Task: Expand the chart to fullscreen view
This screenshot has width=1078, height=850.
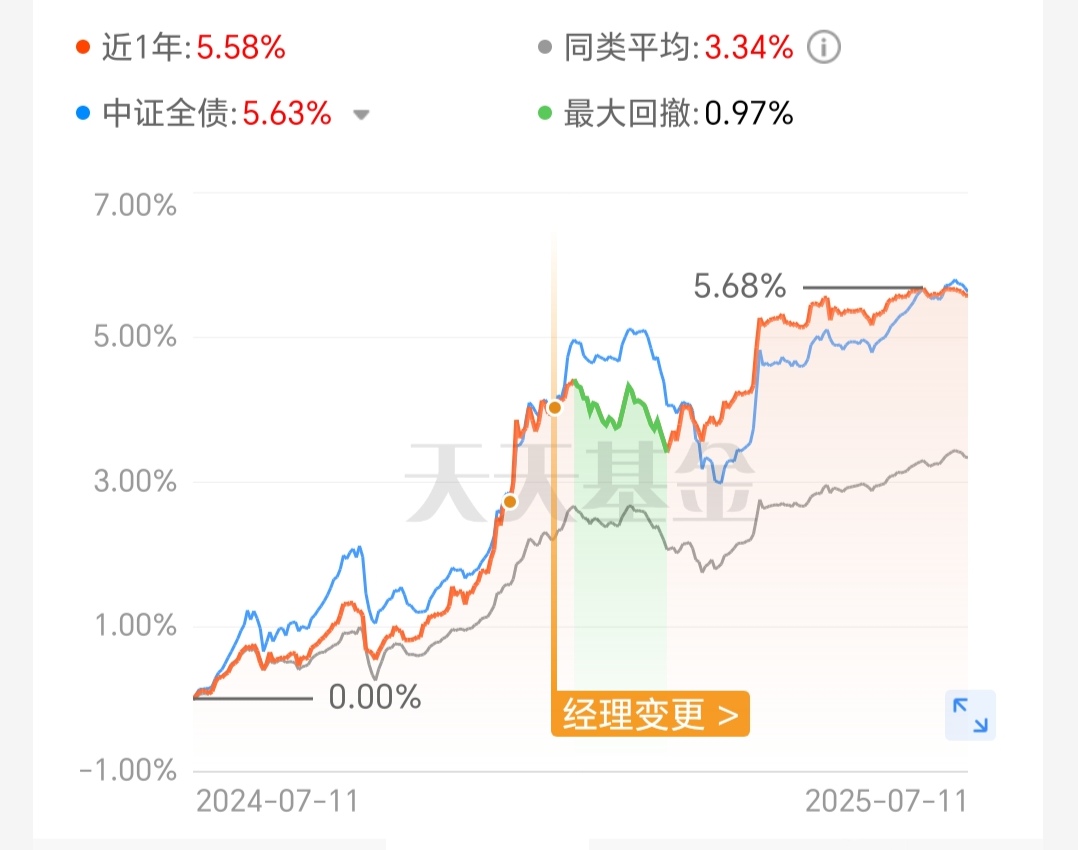Action: point(970,715)
